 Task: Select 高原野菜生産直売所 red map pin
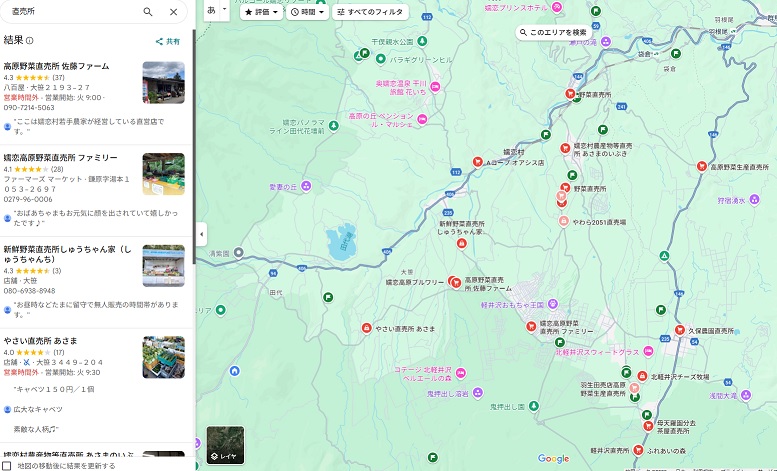click(702, 167)
